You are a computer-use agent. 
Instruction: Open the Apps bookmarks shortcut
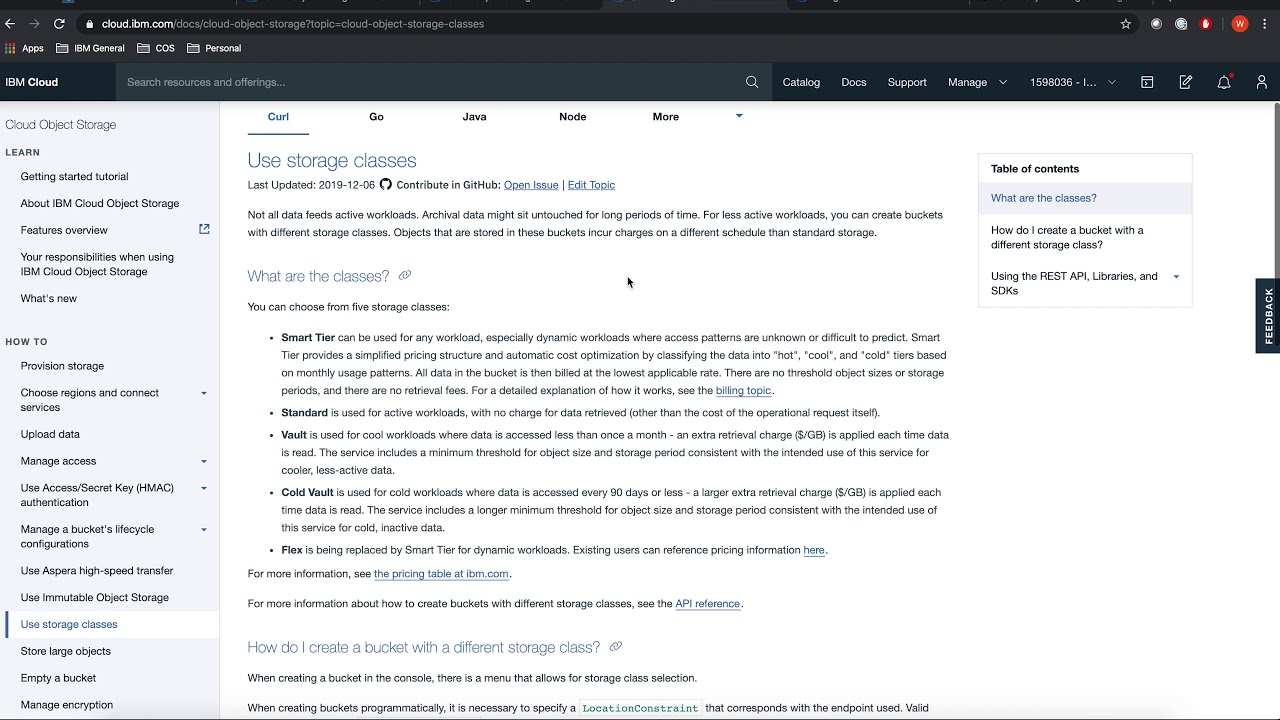[x=25, y=48]
